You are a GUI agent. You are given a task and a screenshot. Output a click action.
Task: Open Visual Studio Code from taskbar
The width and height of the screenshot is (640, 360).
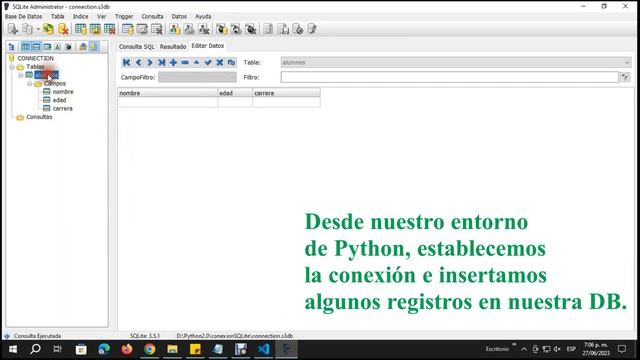coord(264,349)
